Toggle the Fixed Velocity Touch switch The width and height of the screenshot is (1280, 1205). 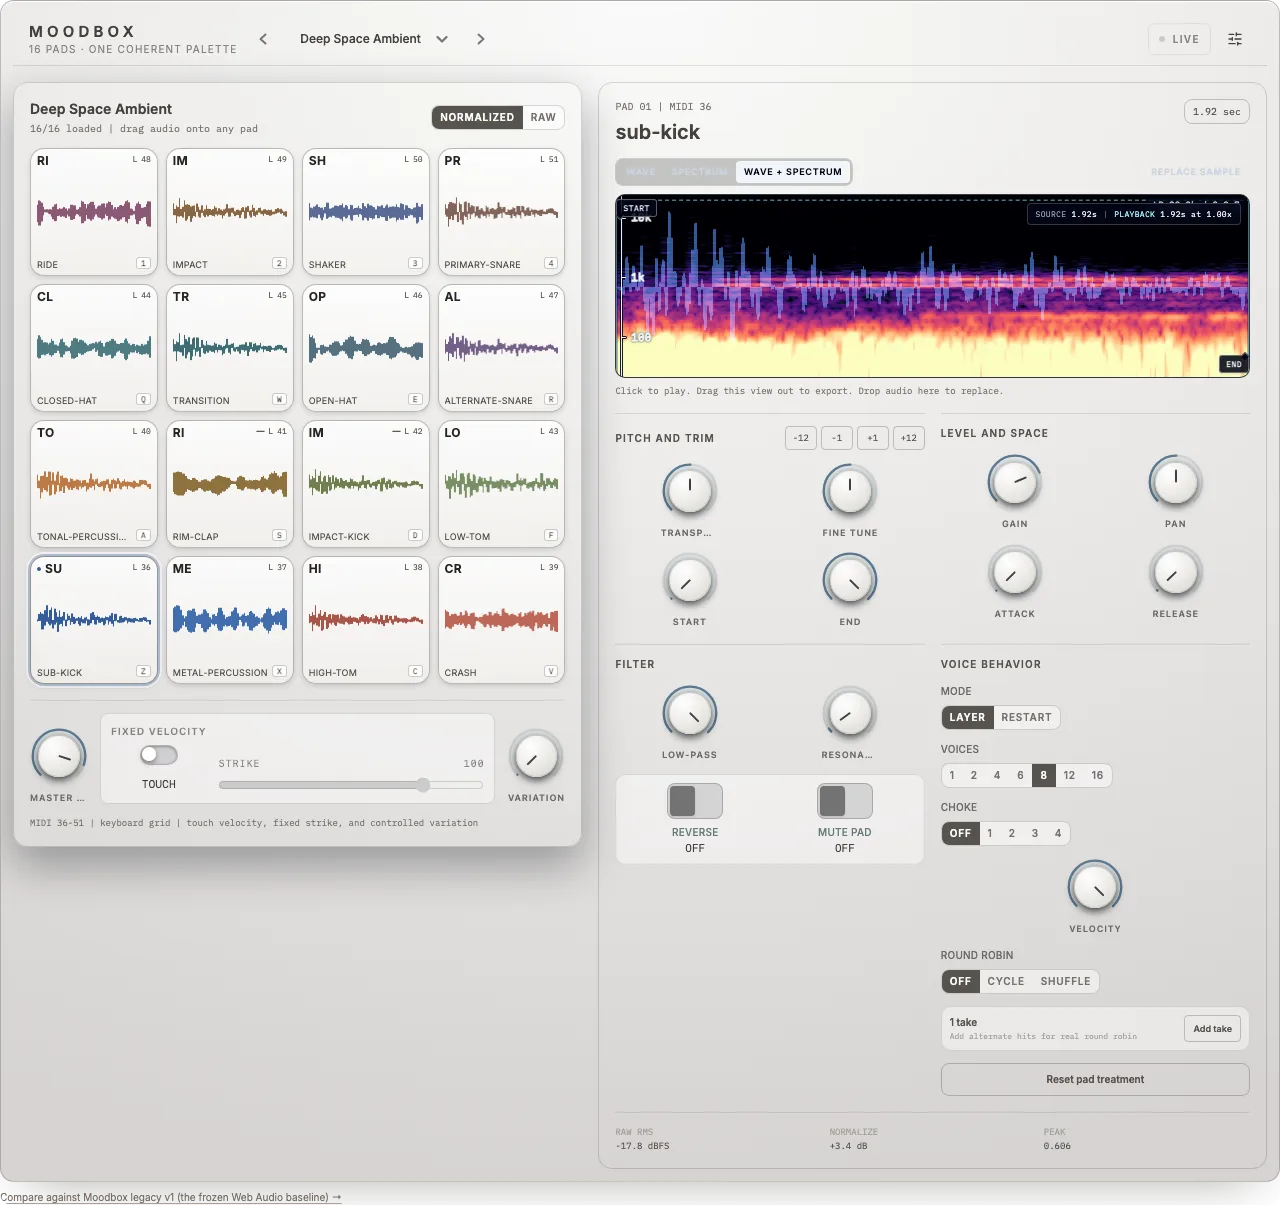159,755
